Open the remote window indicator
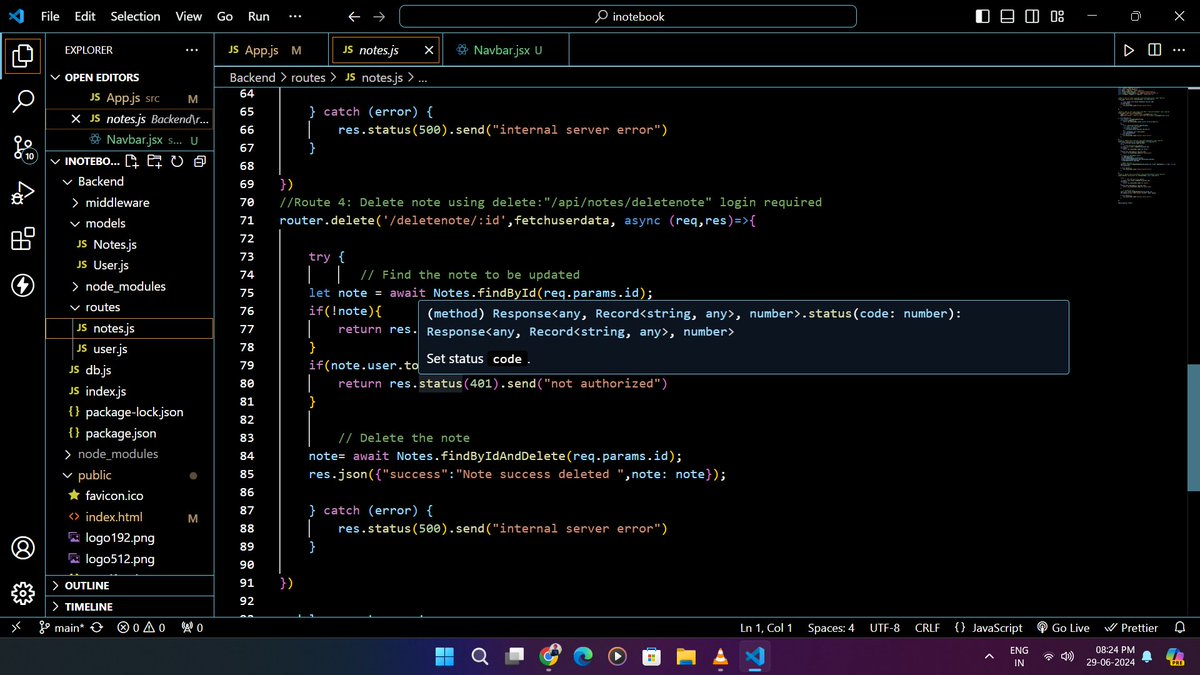The width and height of the screenshot is (1200, 675). 15,628
